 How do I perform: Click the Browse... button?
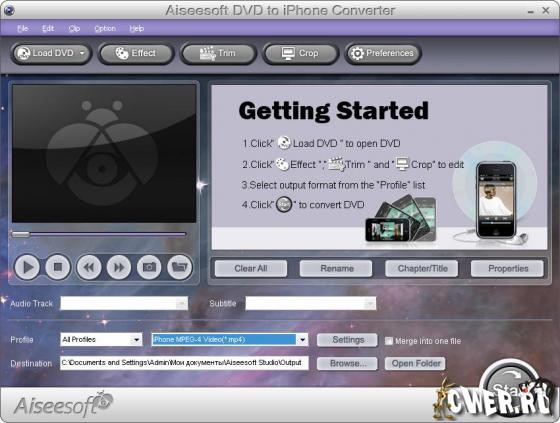click(x=347, y=363)
